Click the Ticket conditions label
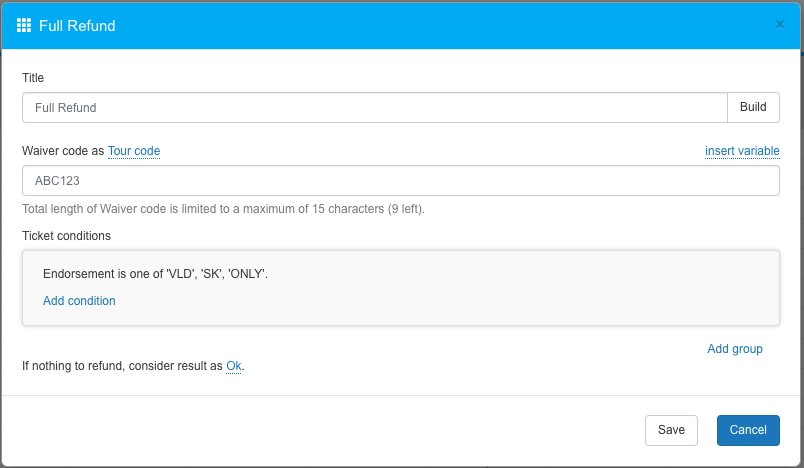Viewport: 804px width, 468px height. pos(66,236)
